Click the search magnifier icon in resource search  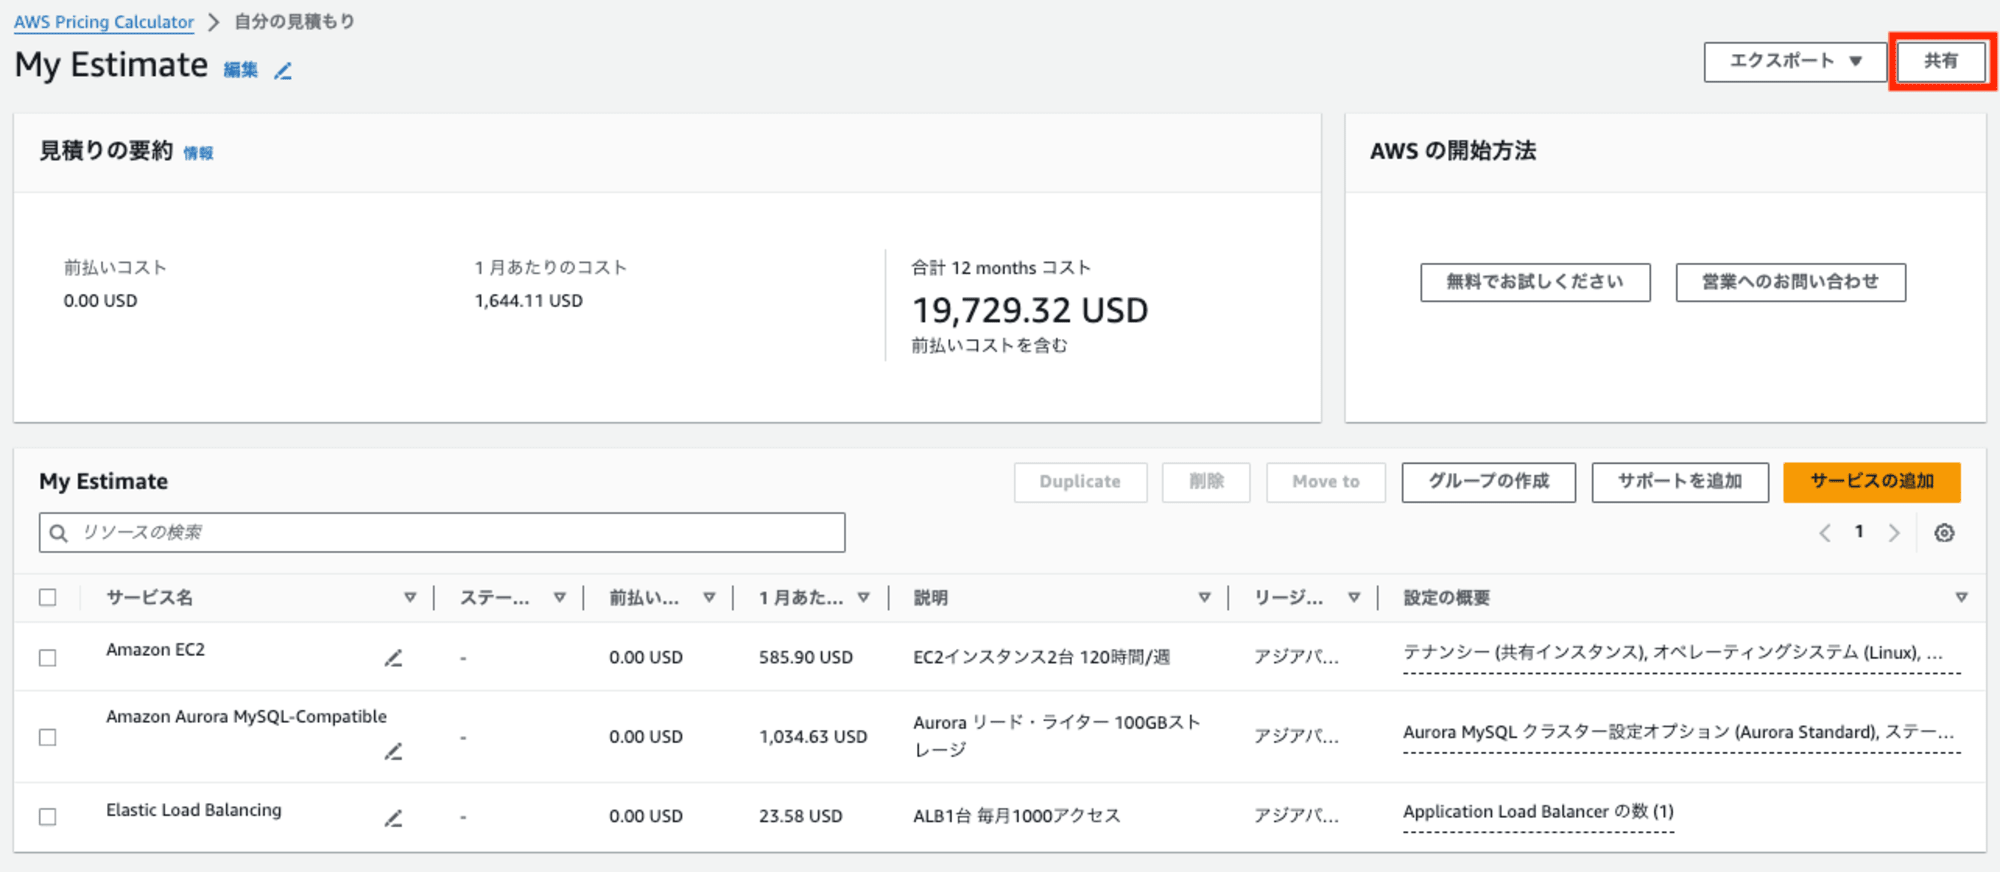pos(59,533)
